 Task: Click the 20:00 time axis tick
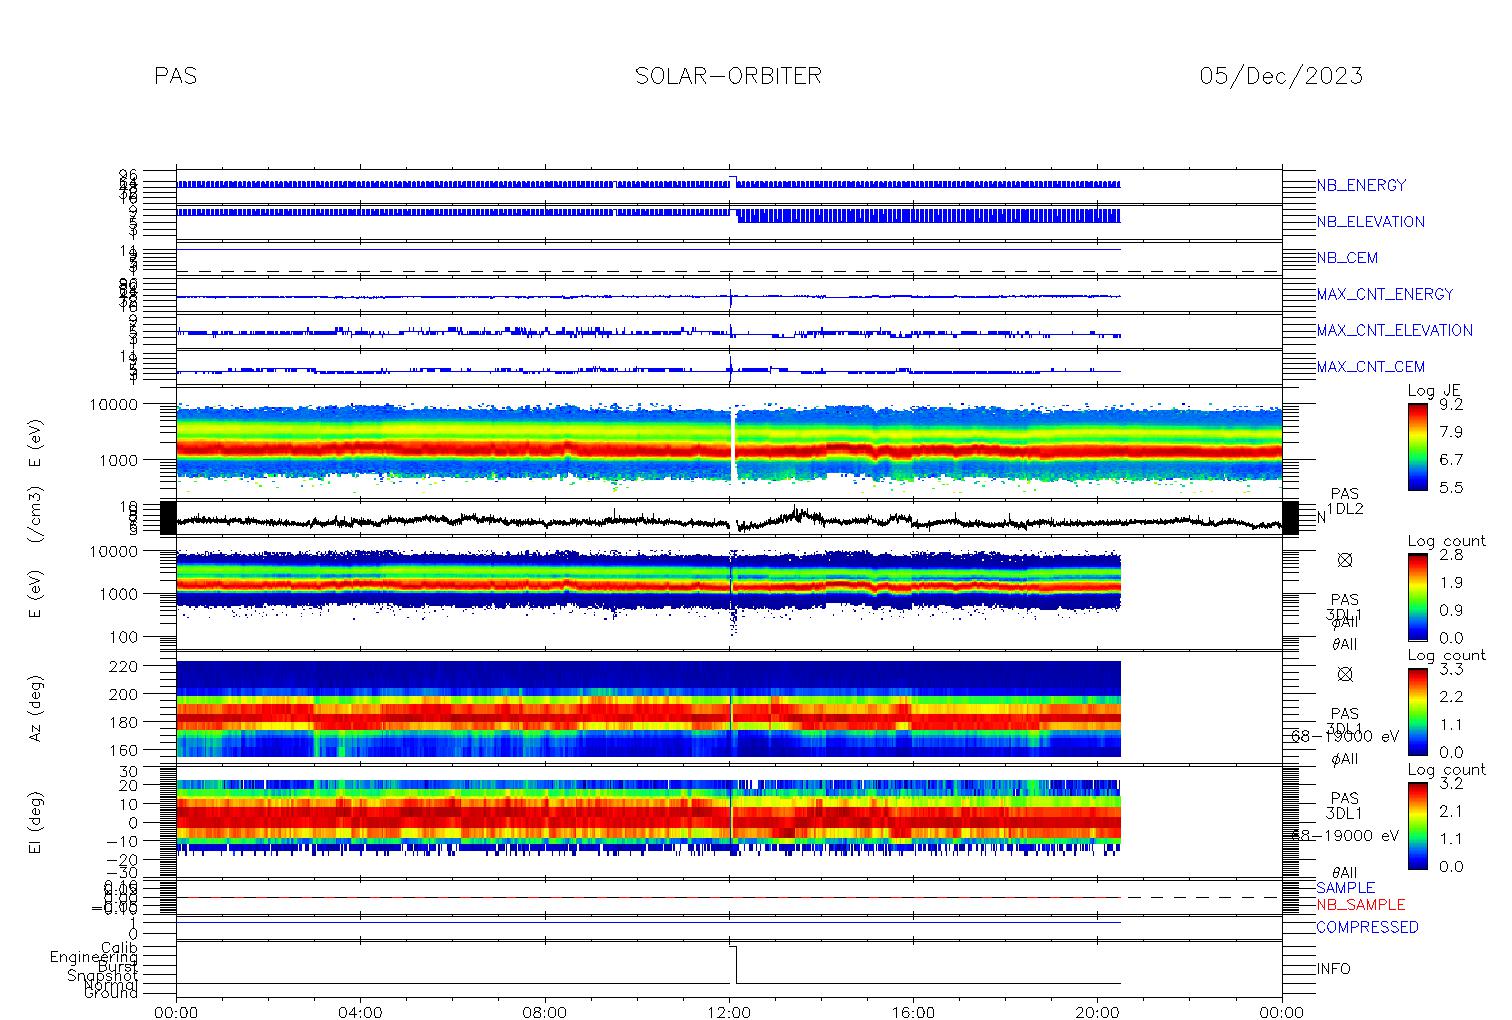click(1098, 1012)
